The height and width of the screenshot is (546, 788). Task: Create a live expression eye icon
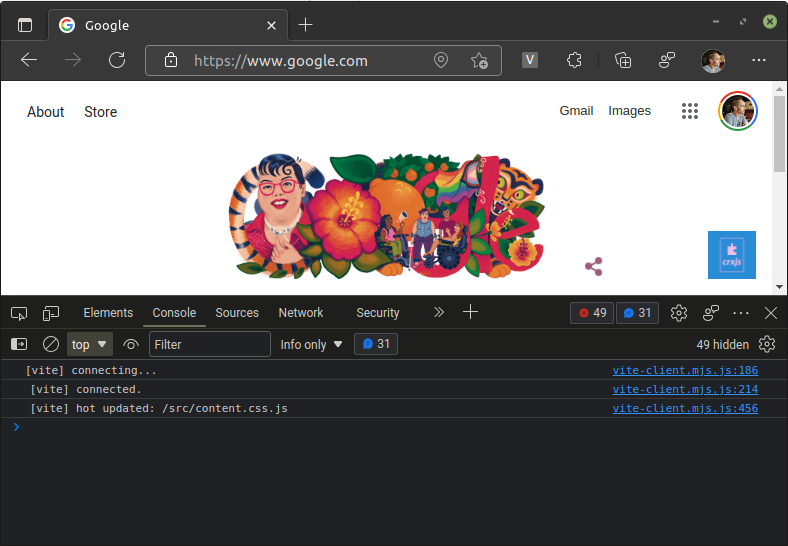[131, 344]
